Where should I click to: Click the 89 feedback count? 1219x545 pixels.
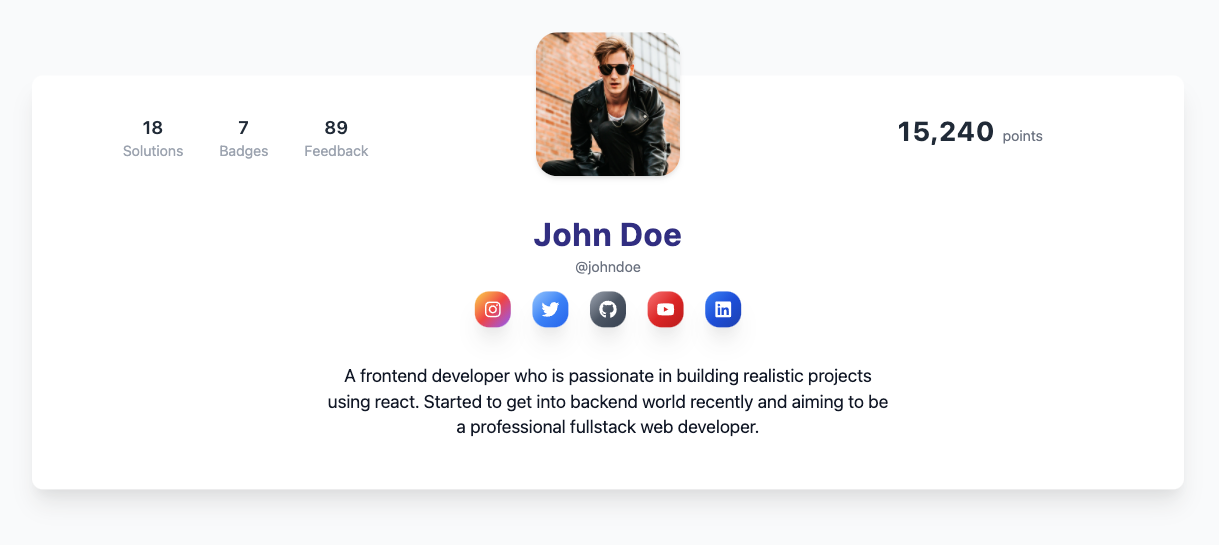pos(336,127)
